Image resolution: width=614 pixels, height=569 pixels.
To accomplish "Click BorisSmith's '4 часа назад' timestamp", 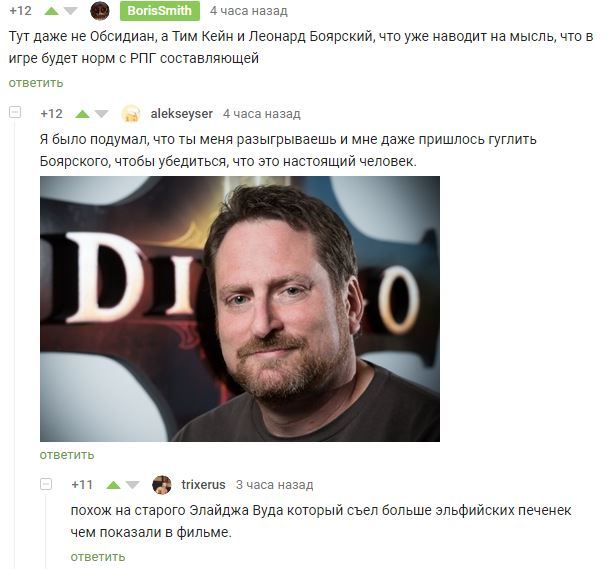I will coord(249,11).
